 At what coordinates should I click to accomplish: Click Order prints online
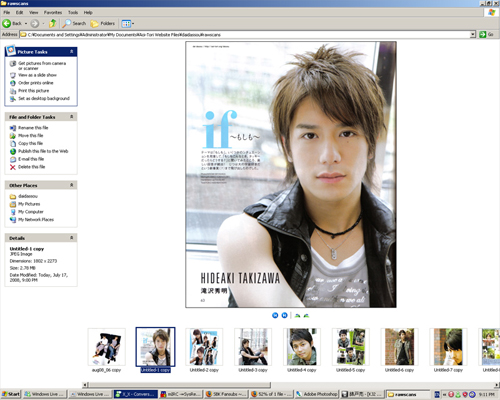36,83
